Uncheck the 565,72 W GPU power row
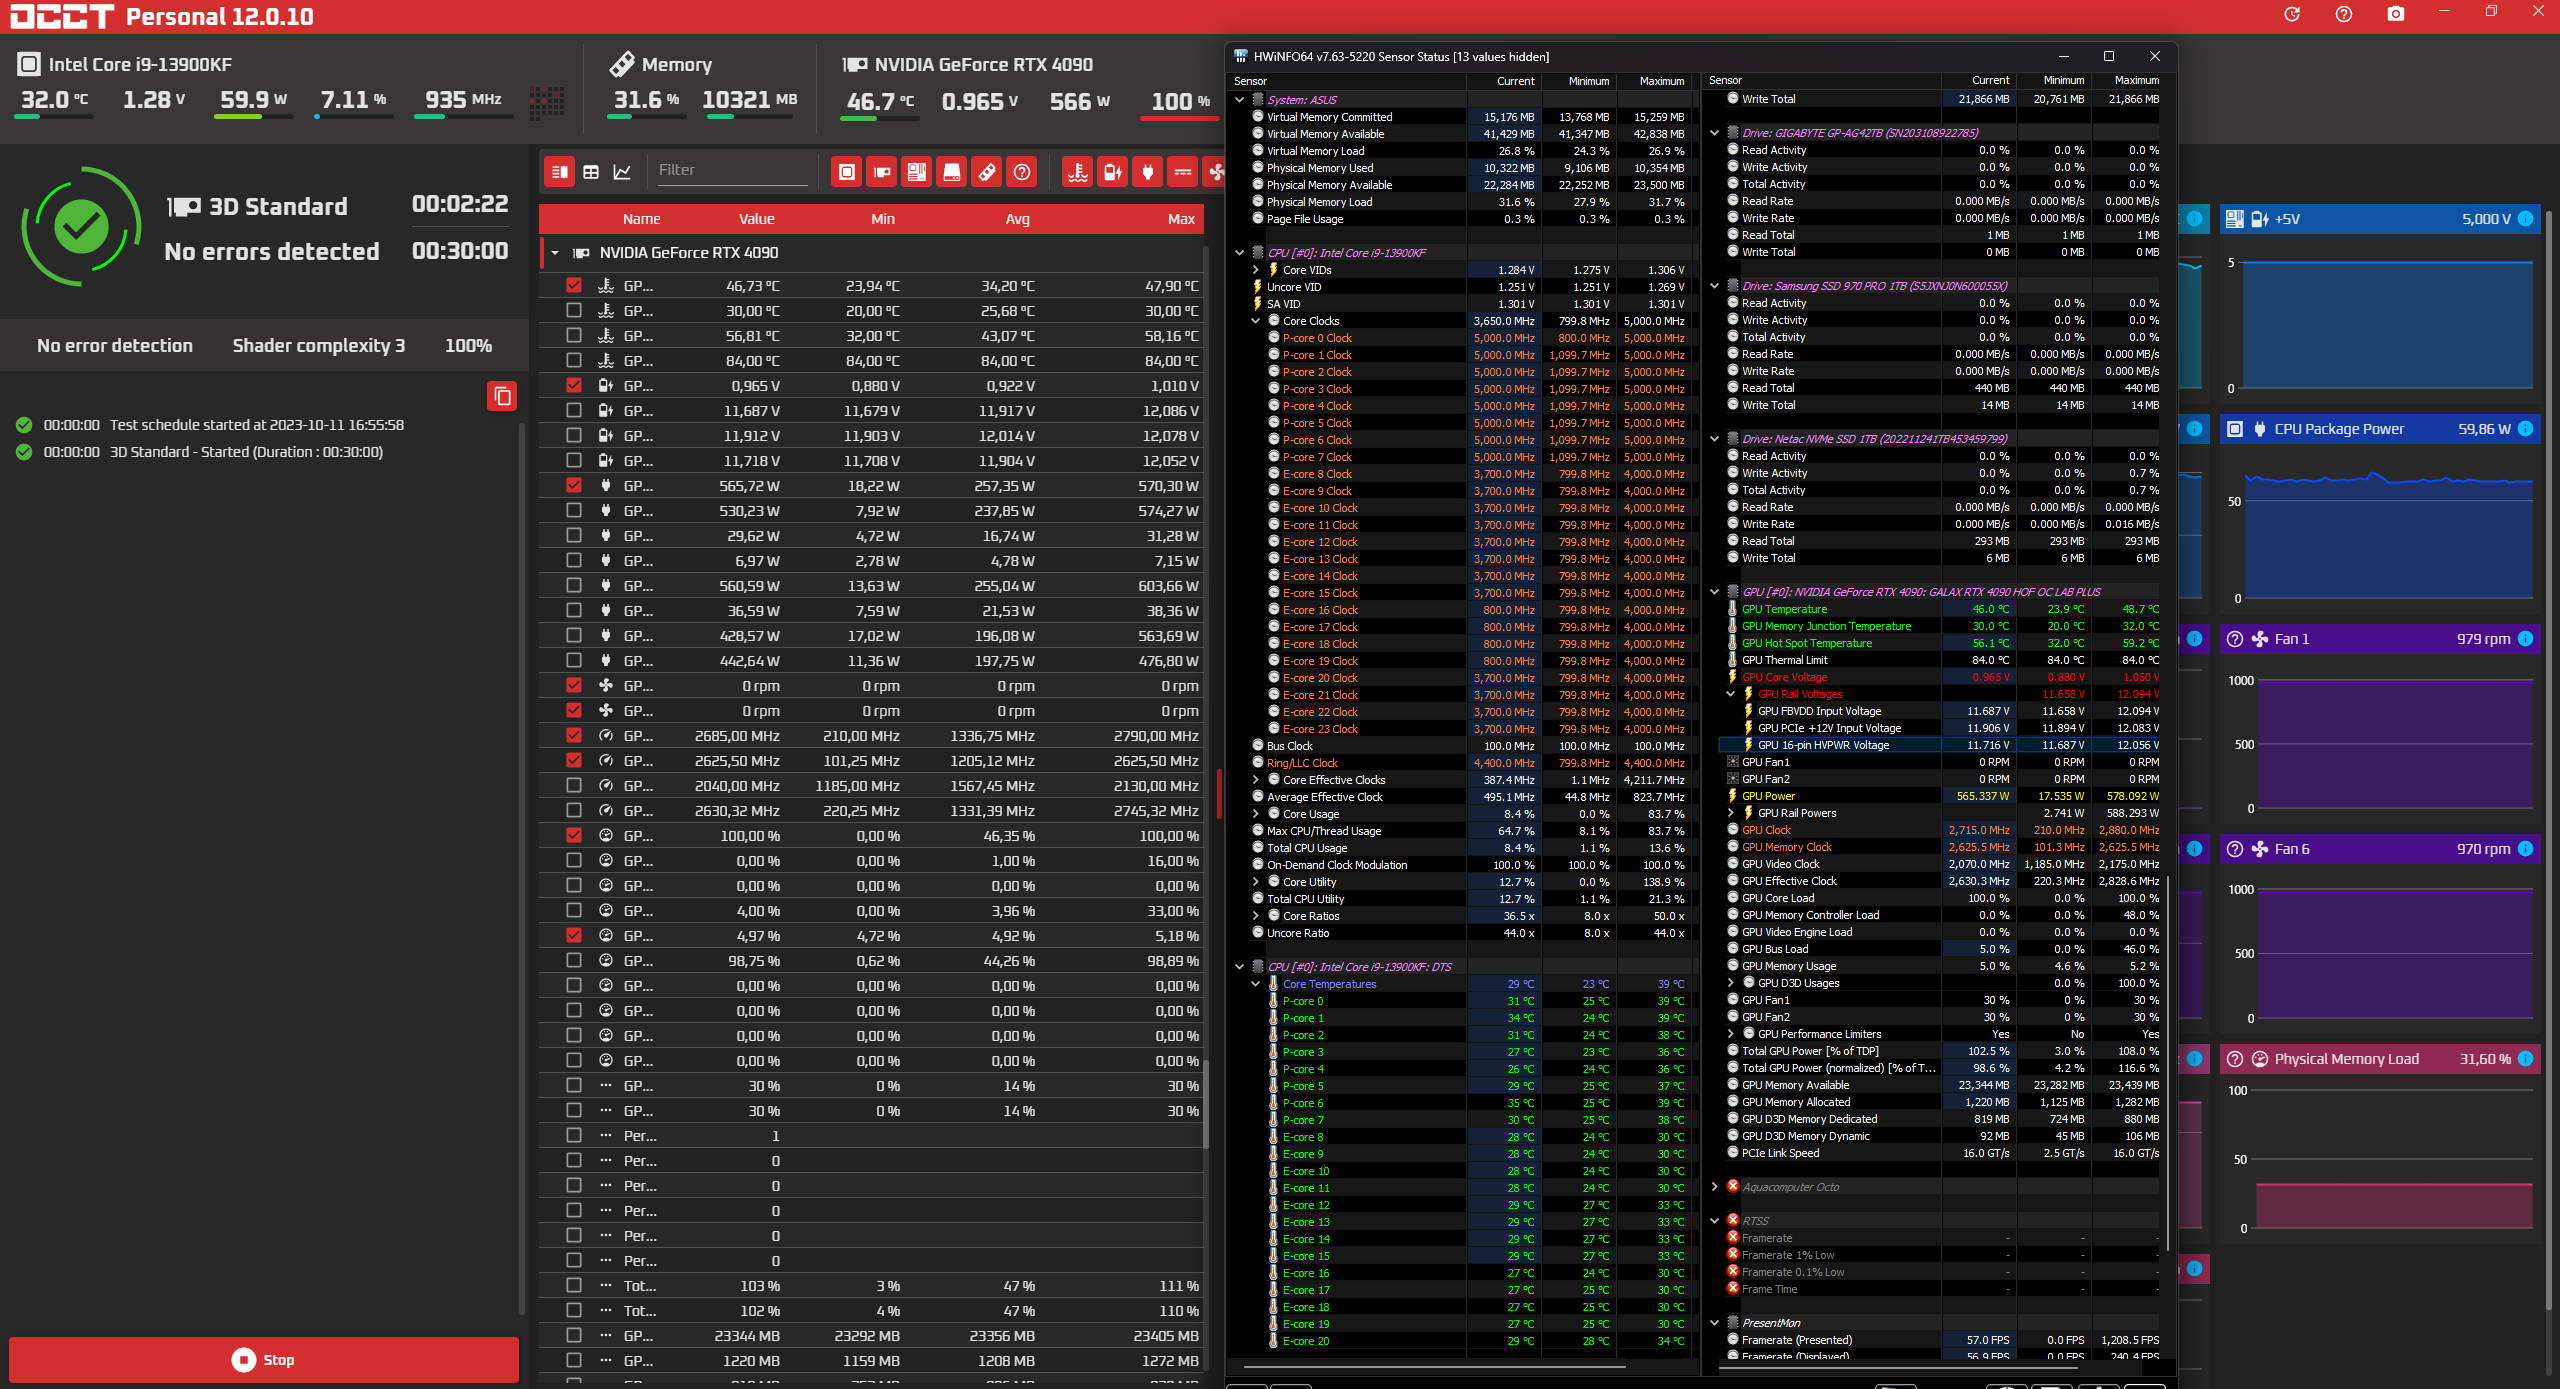Viewport: 2560px width, 1389px height. [x=573, y=485]
